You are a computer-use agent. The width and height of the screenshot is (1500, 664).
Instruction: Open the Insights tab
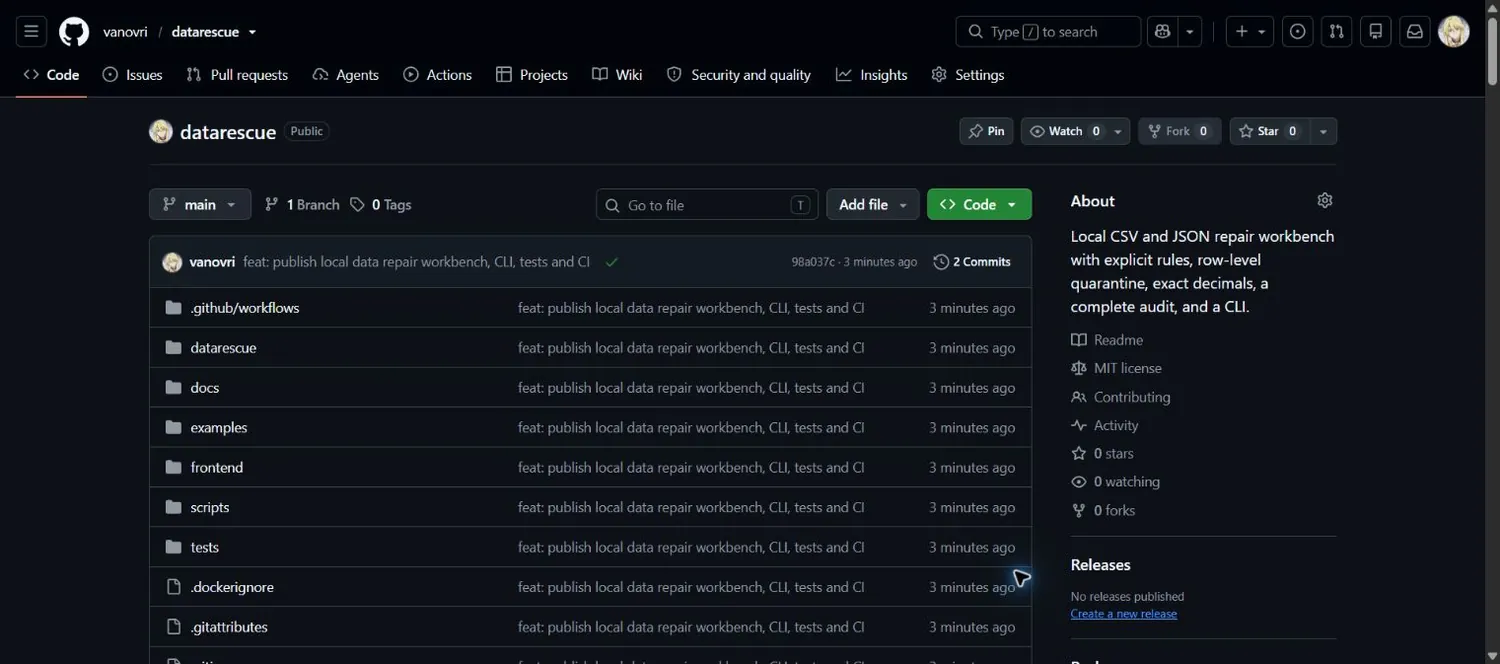(x=871, y=75)
